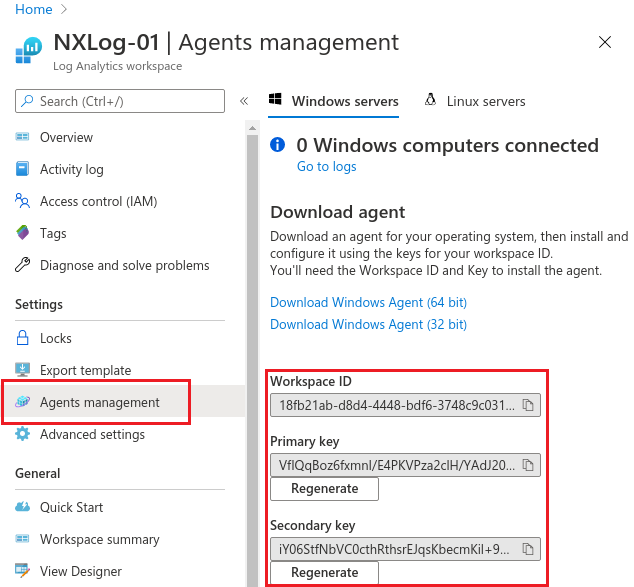Click the Secondary key value field
Viewport: 634px width, 587px height.
click(405, 549)
